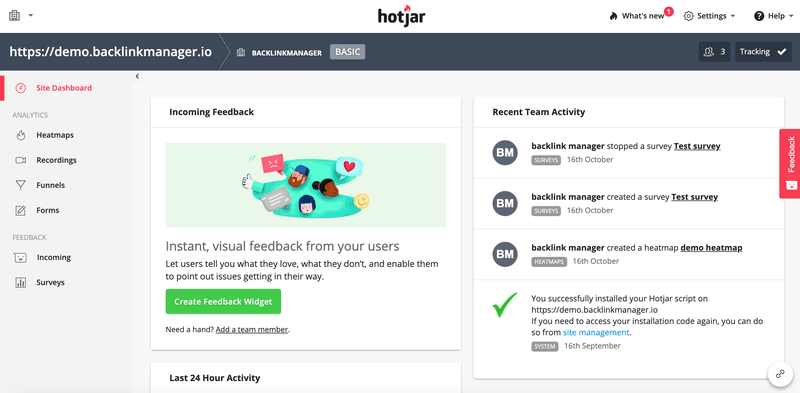
Task: Open the demo heatmap link
Action: [x=711, y=248]
